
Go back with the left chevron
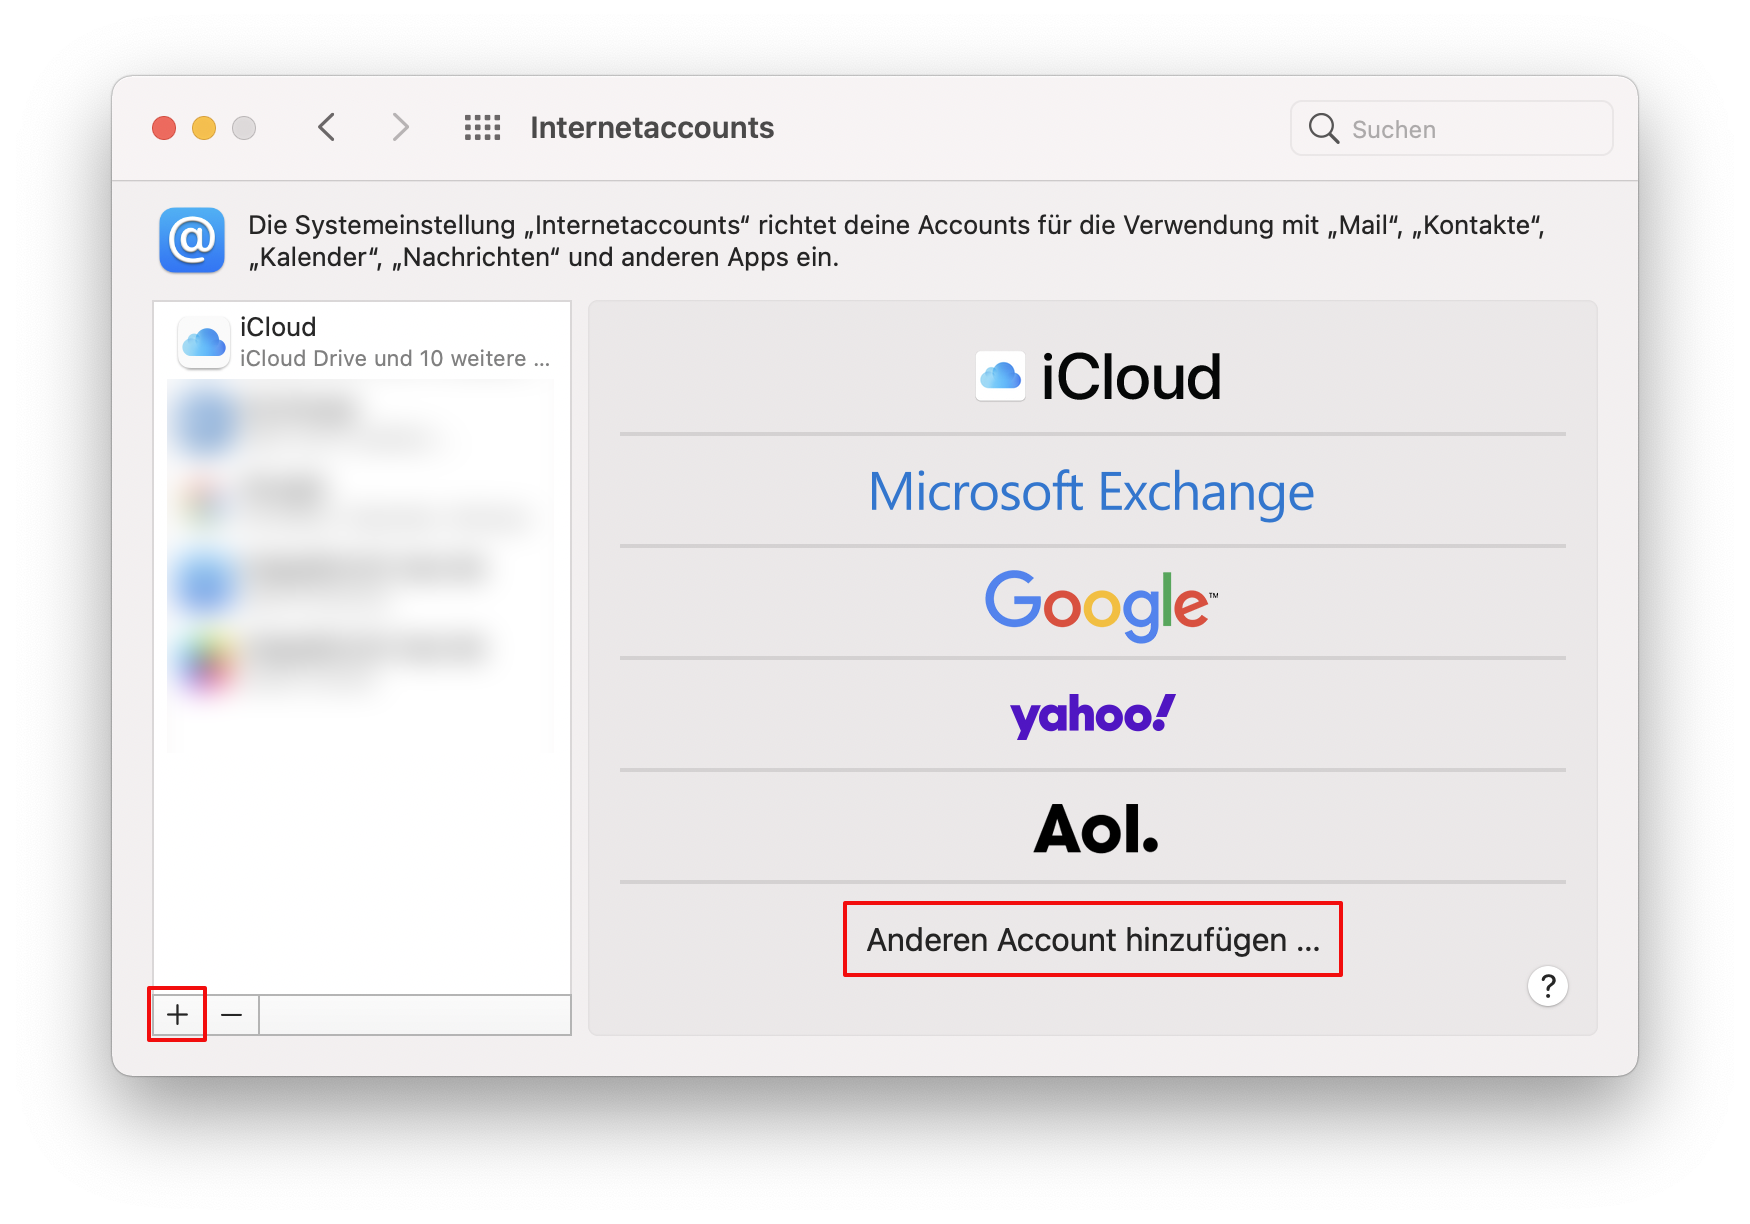326,128
